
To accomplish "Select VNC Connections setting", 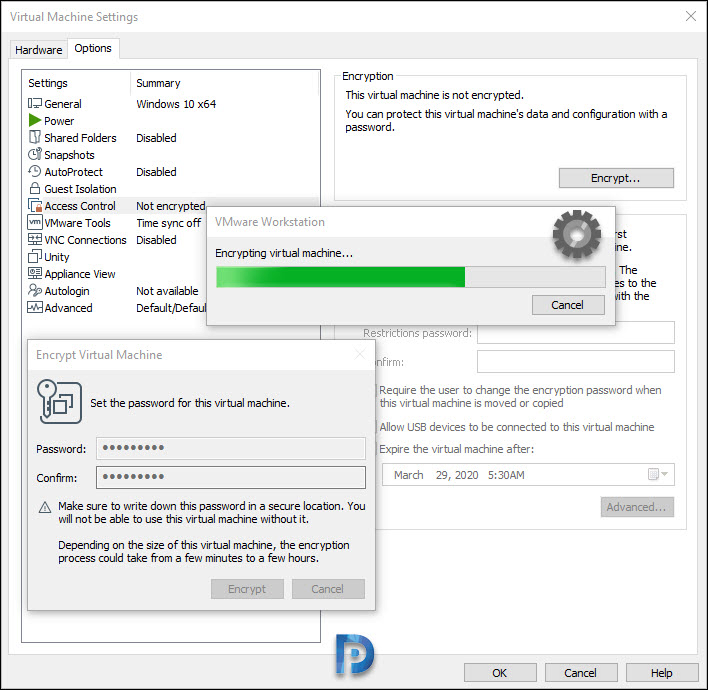I will pos(85,240).
